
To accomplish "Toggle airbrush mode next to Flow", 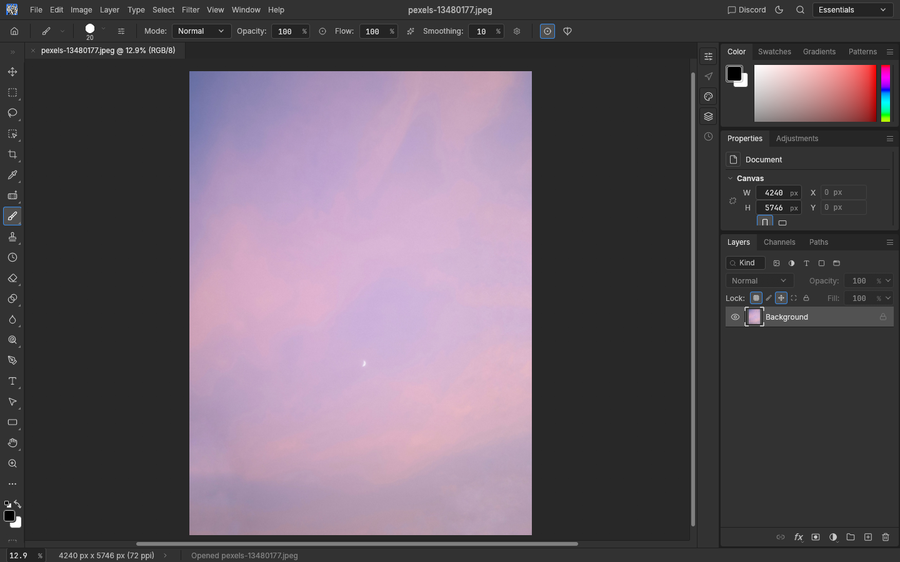I will click(410, 31).
